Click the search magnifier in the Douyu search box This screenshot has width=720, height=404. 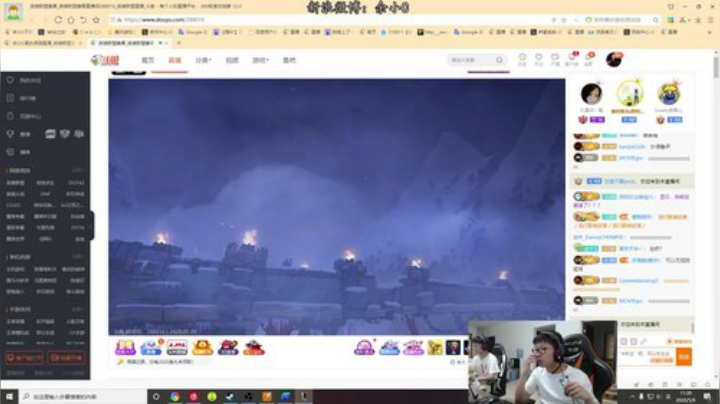499,60
